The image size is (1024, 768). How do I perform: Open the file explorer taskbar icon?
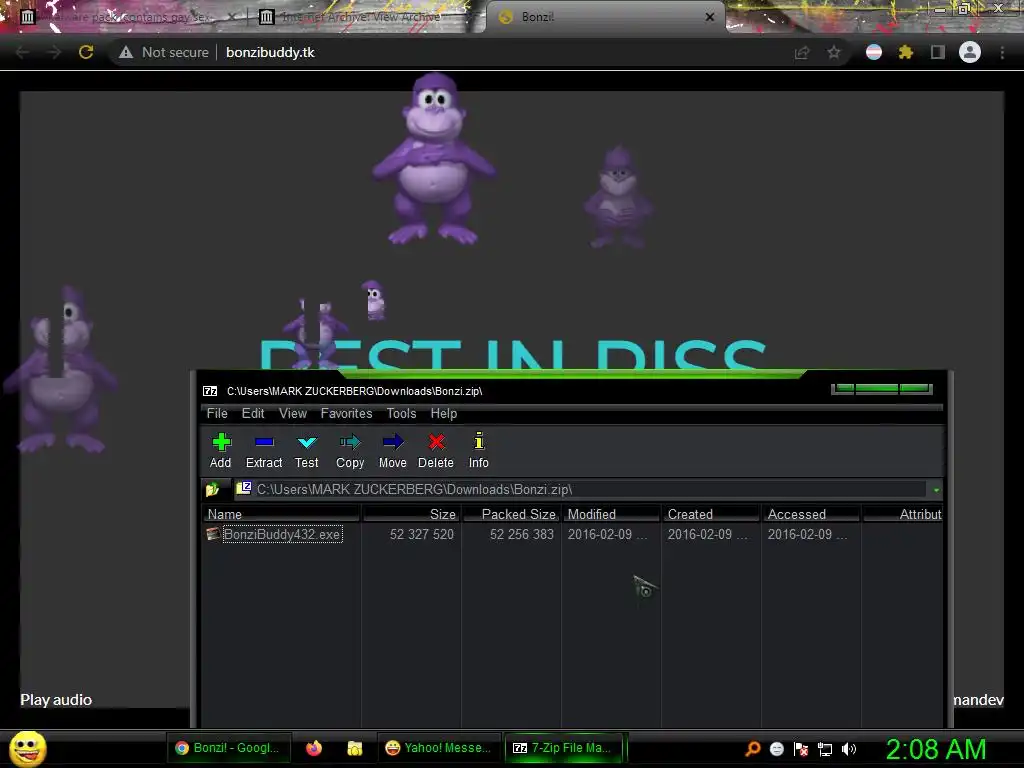[x=355, y=748]
